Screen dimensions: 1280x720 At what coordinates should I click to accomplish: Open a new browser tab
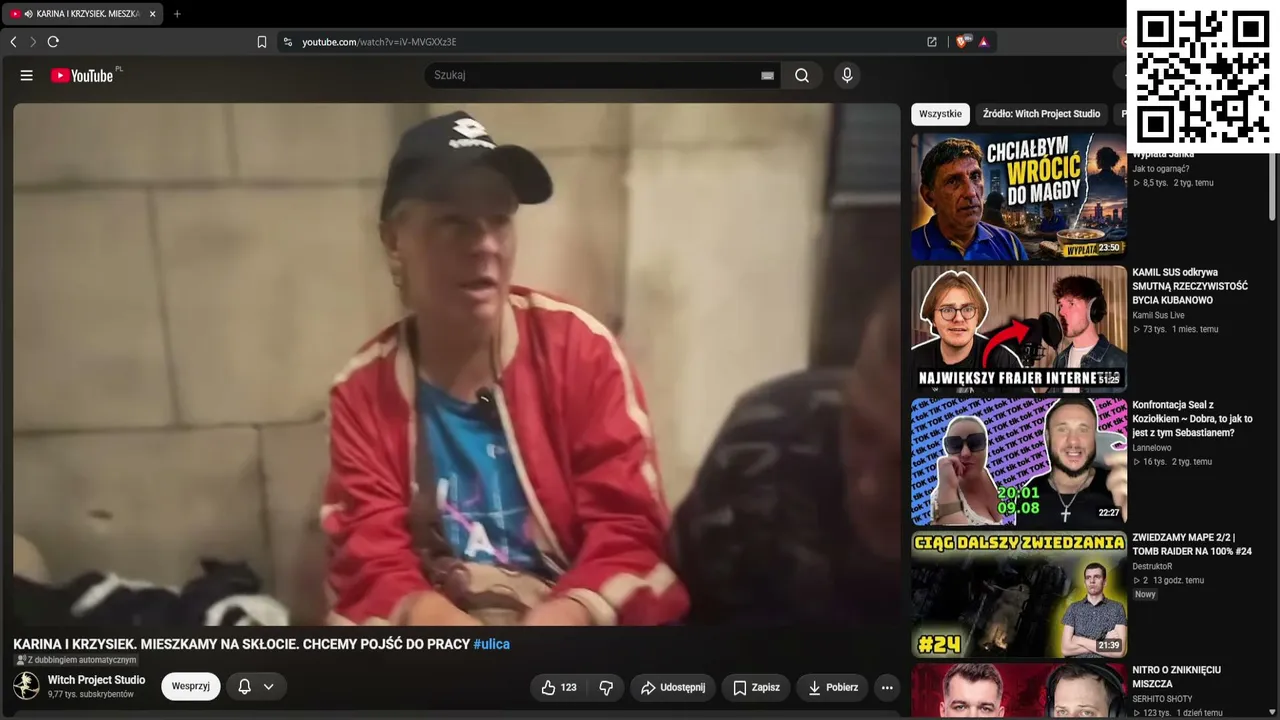[x=177, y=14]
